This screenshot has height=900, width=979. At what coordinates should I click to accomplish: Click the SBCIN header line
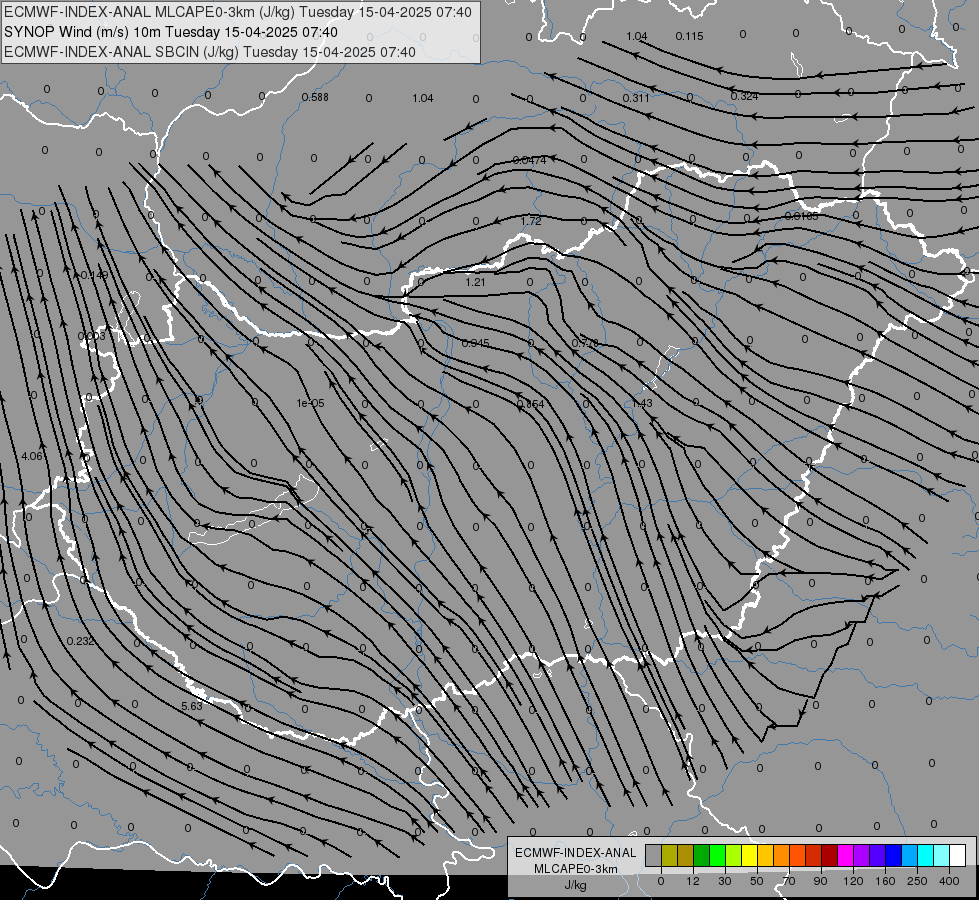(x=210, y=52)
